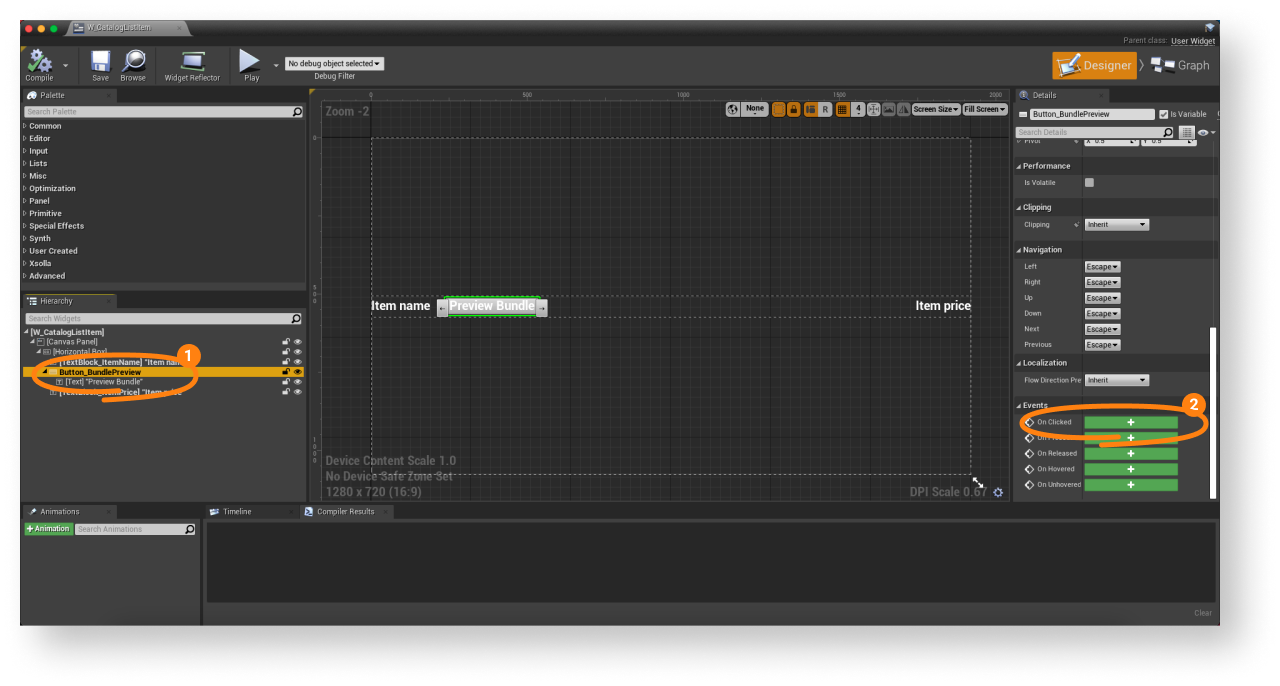The image size is (1280, 686).
Task: Hide Button_BundlePreview using its eye icon
Action: tap(297, 372)
